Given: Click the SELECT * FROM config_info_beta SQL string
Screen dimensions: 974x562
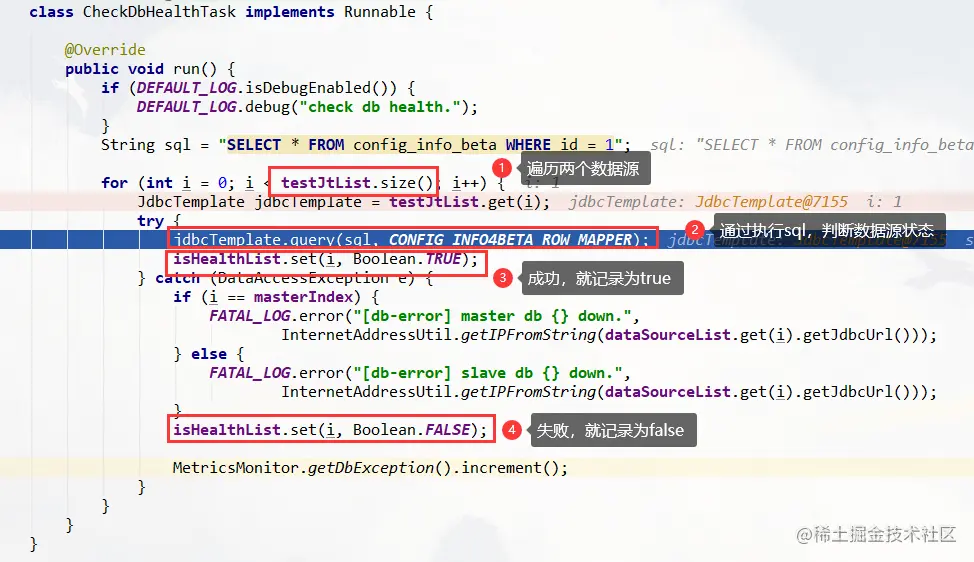Looking at the screenshot, I should pos(420,145).
